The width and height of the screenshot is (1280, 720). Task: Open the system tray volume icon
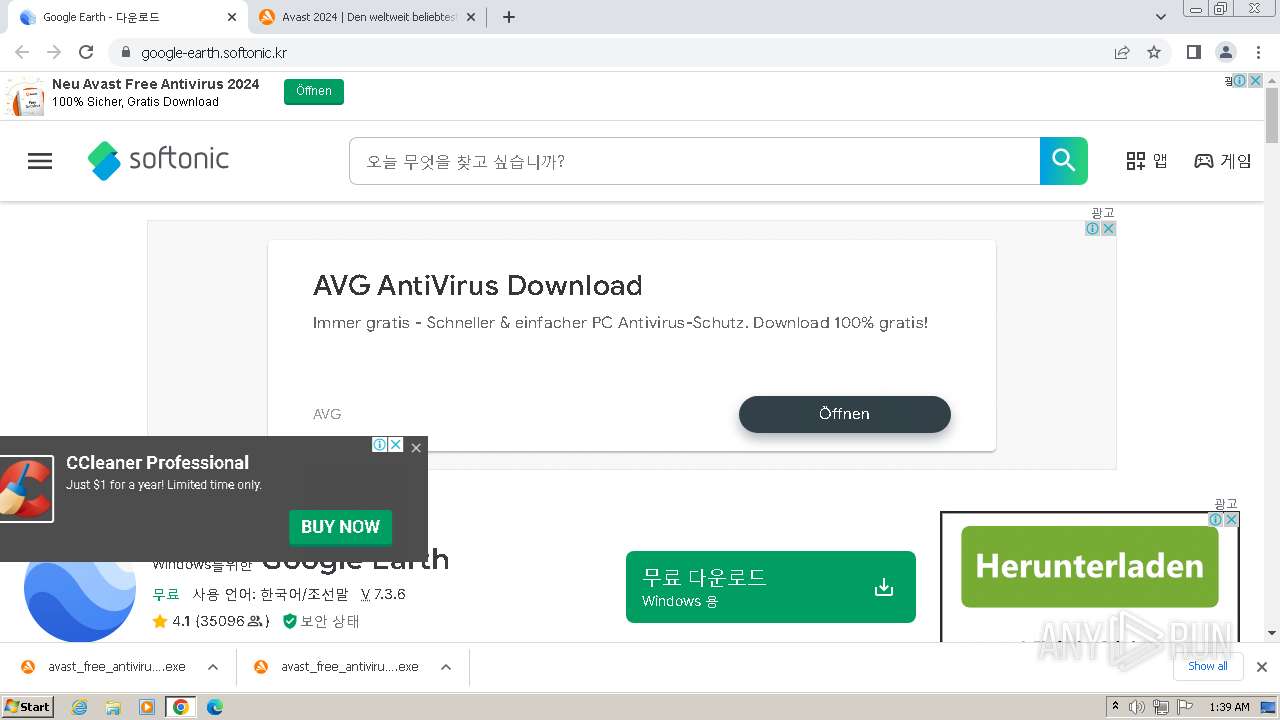pos(1137,707)
